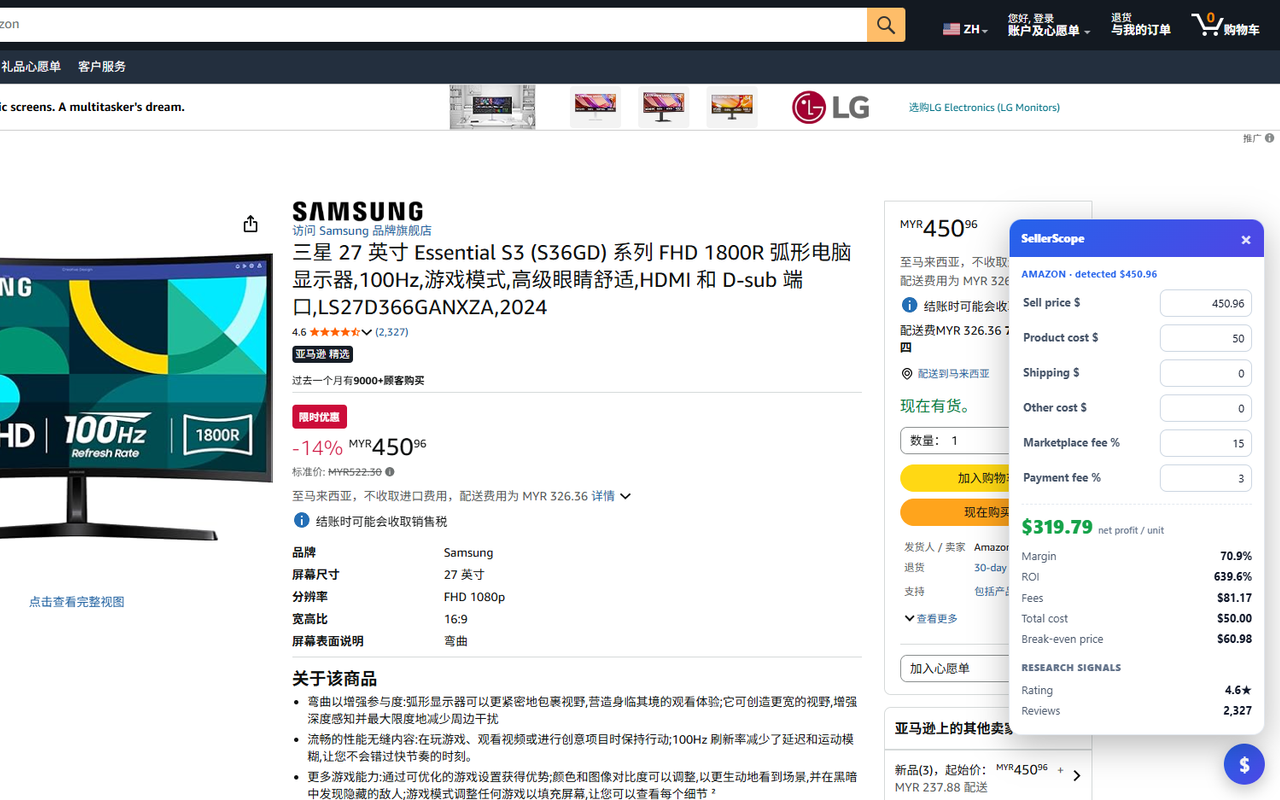The image size is (1280, 800).
Task: Click the floating SellerScope dollar button
Action: click(x=1244, y=765)
